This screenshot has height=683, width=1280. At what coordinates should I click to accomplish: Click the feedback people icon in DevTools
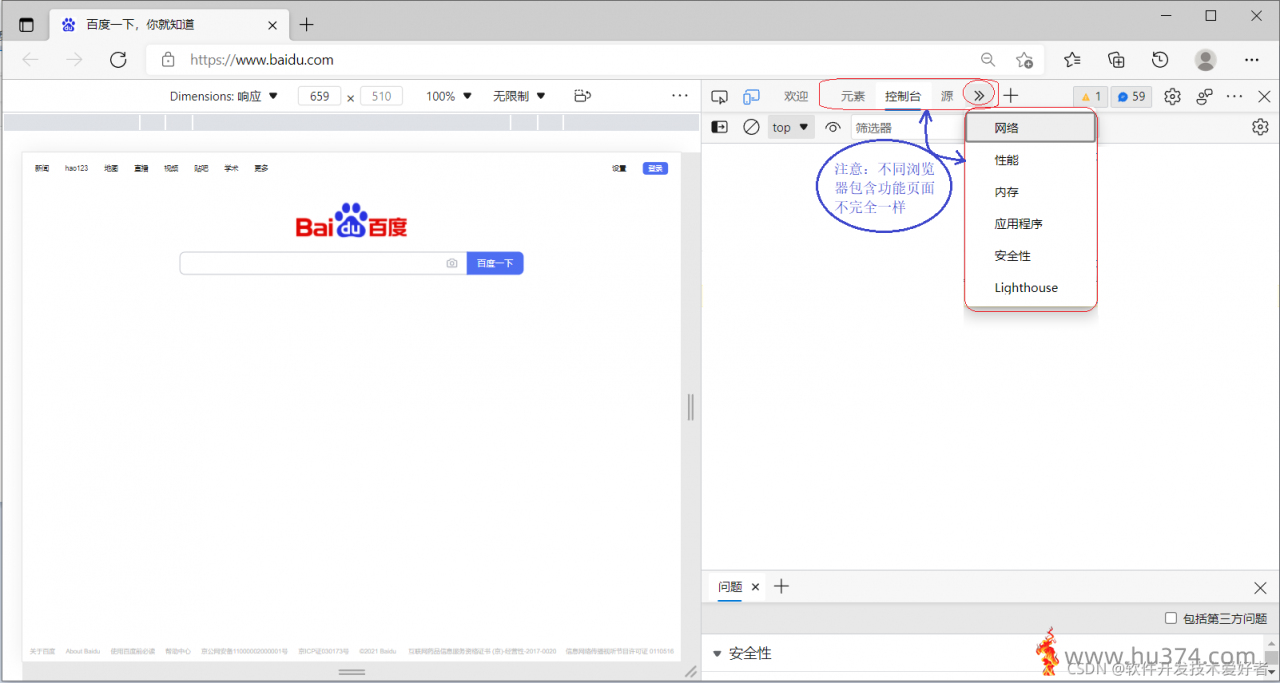[1205, 97]
